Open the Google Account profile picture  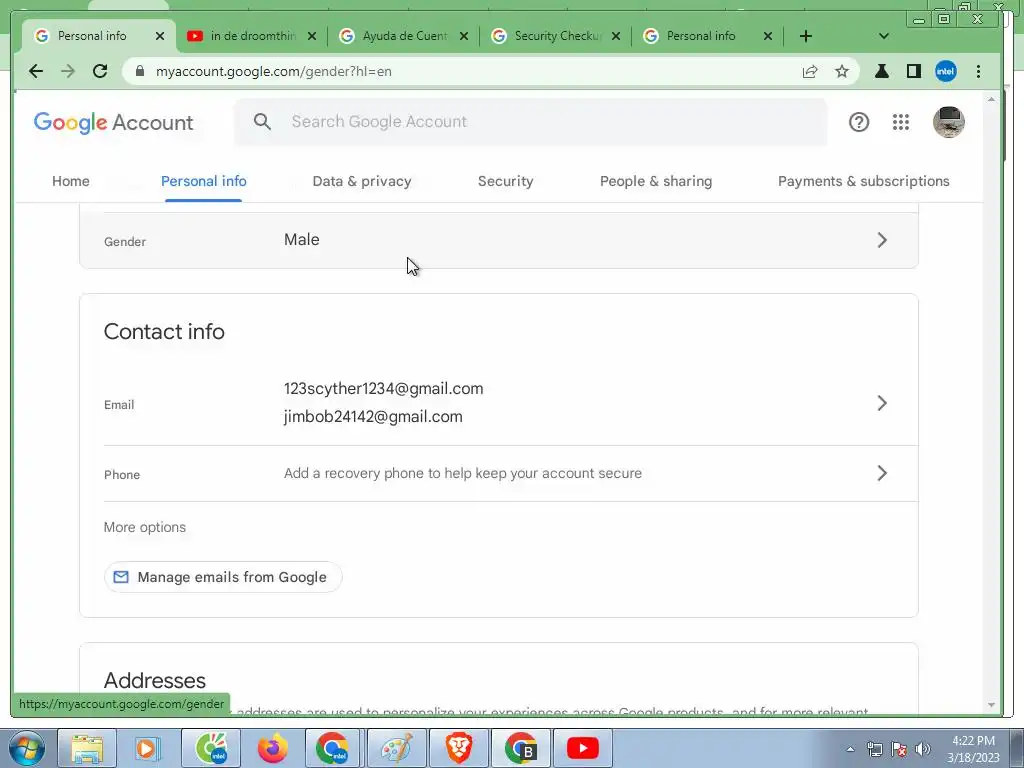(x=948, y=122)
